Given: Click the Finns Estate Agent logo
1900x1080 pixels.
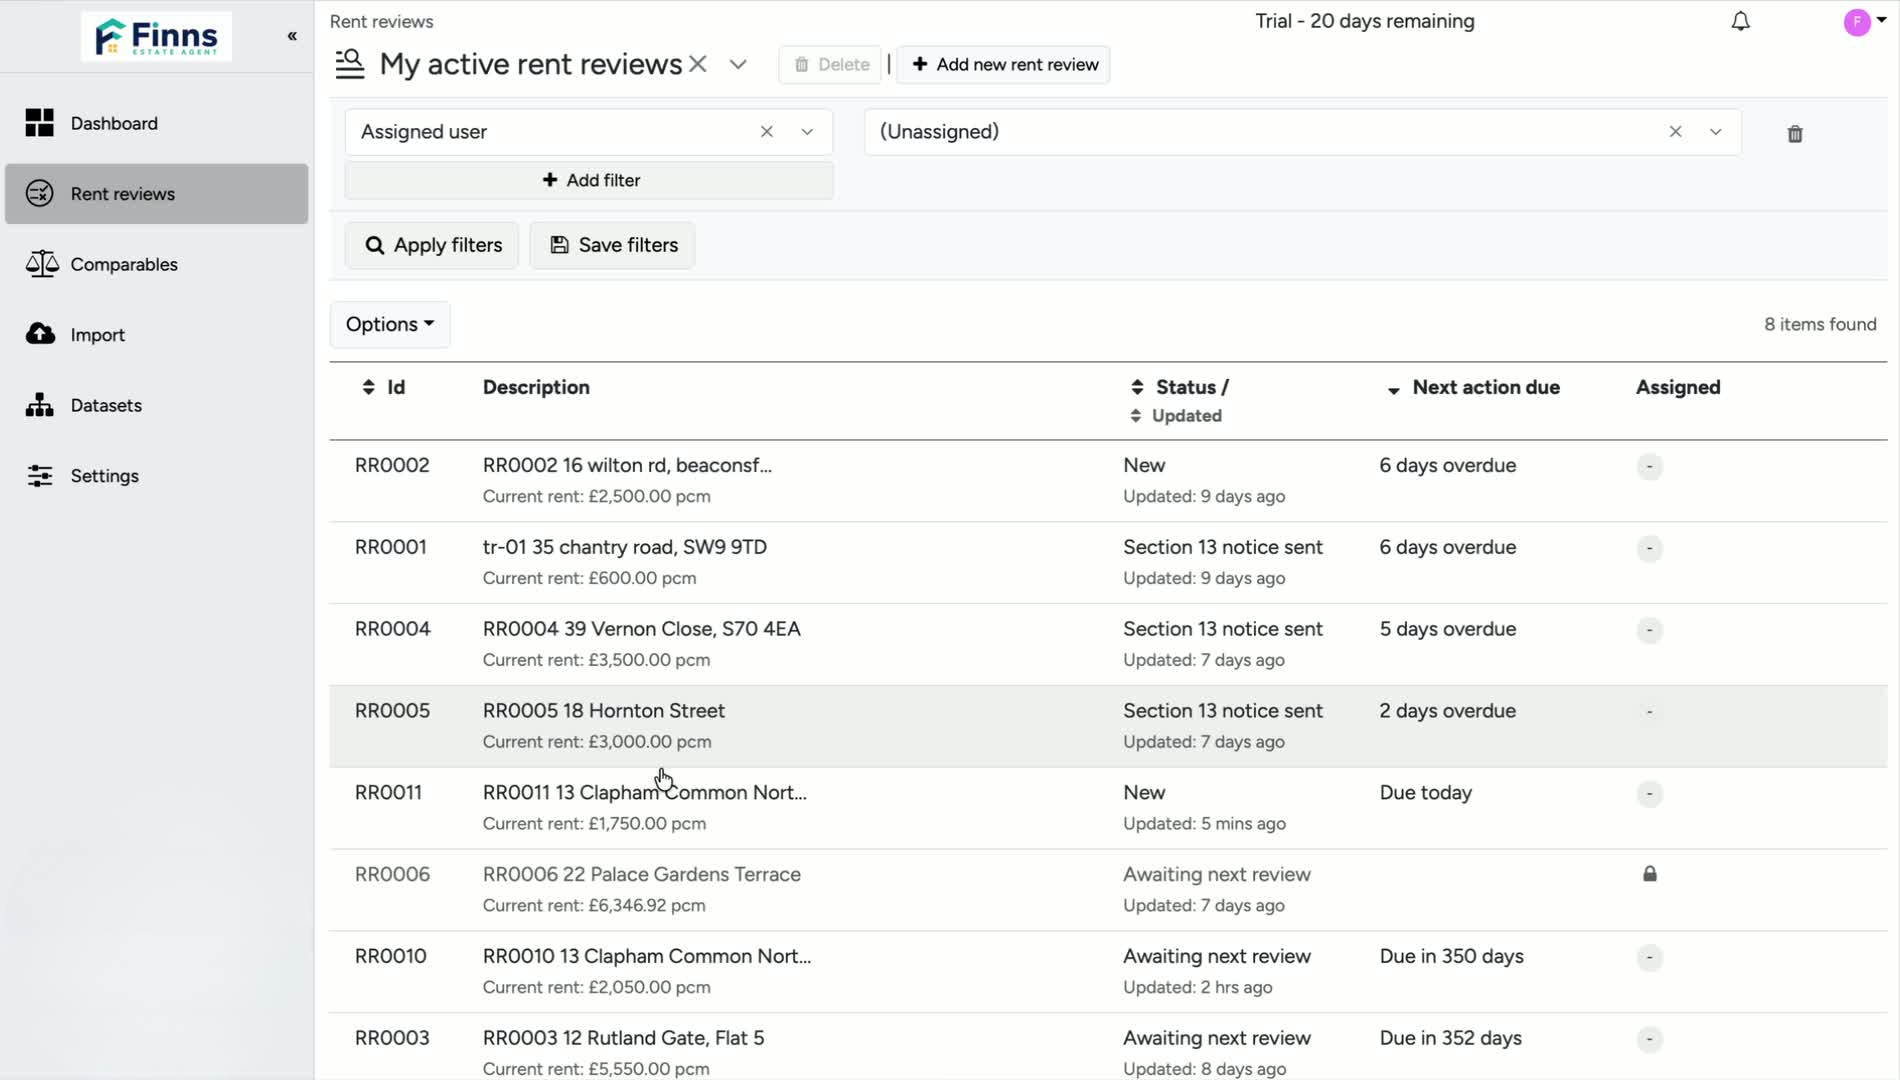Looking at the screenshot, I should [156, 37].
